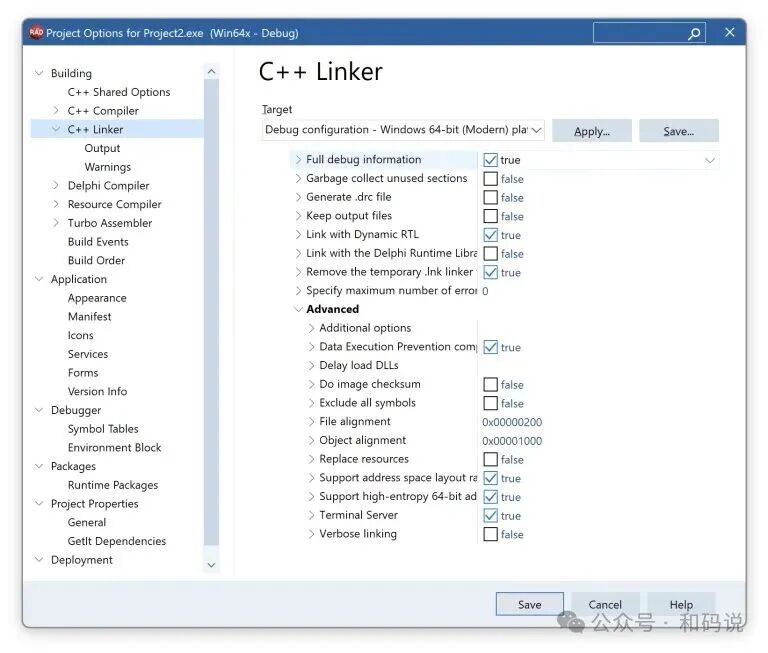Click the search magnifier icon in title bar

pyautogui.click(x=694, y=33)
